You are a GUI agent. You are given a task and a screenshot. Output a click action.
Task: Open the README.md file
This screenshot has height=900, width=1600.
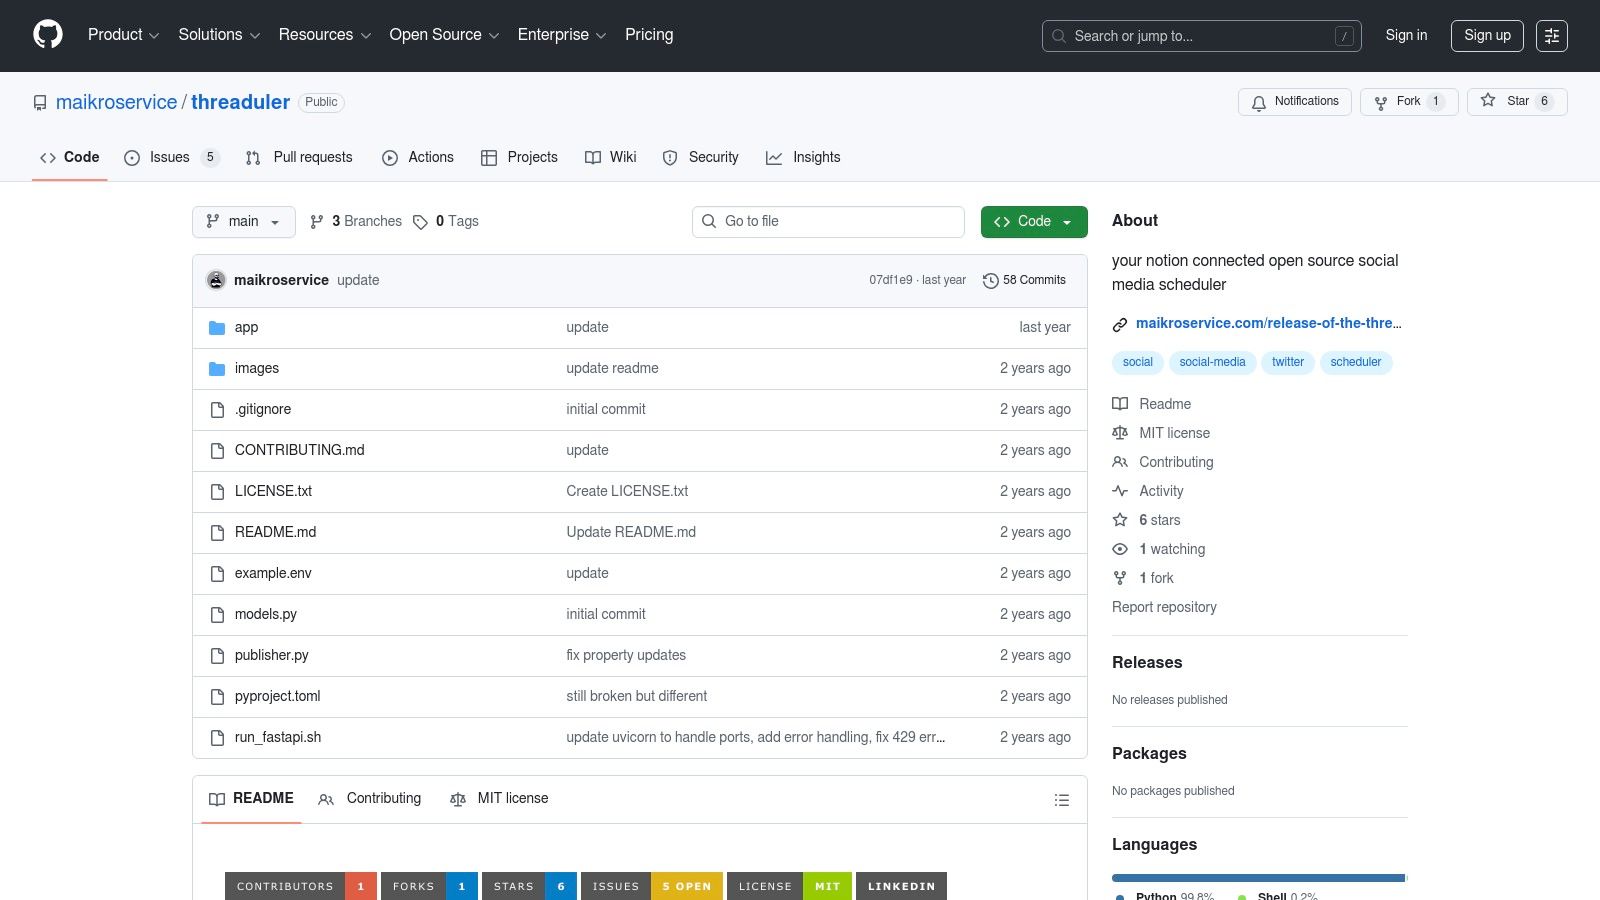[x=275, y=533]
